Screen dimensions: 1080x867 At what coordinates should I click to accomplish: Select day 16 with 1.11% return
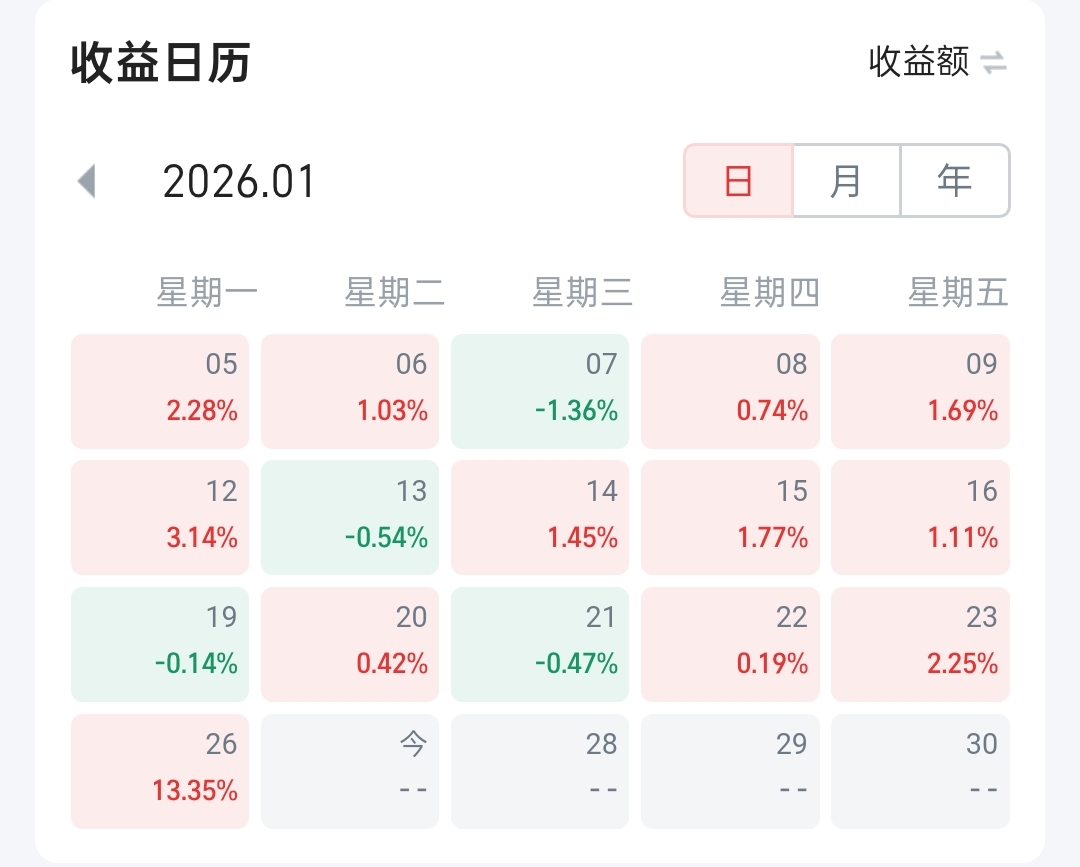point(920,517)
